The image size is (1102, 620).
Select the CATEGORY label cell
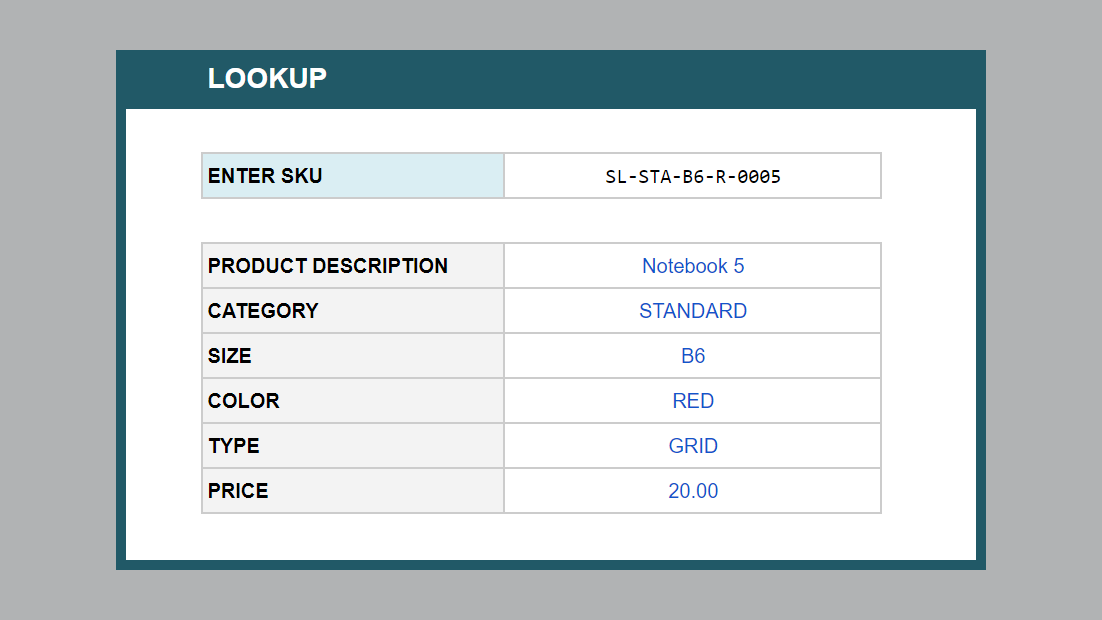(x=352, y=311)
